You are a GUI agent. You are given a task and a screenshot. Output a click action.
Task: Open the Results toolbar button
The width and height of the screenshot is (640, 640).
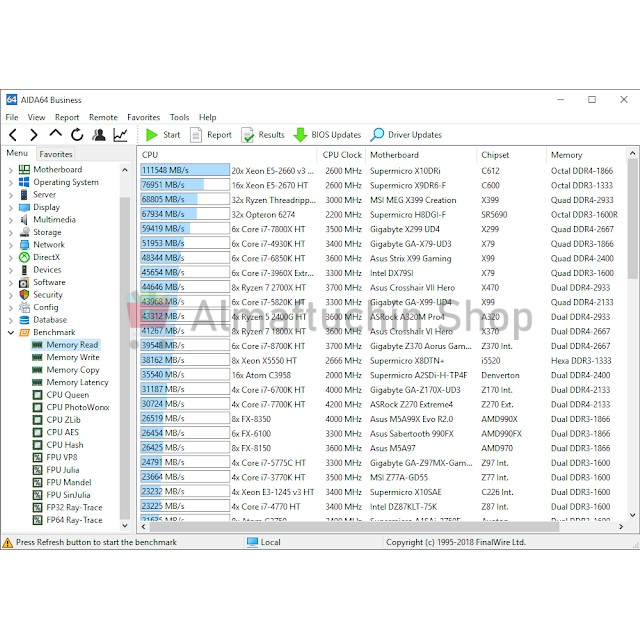(x=262, y=135)
